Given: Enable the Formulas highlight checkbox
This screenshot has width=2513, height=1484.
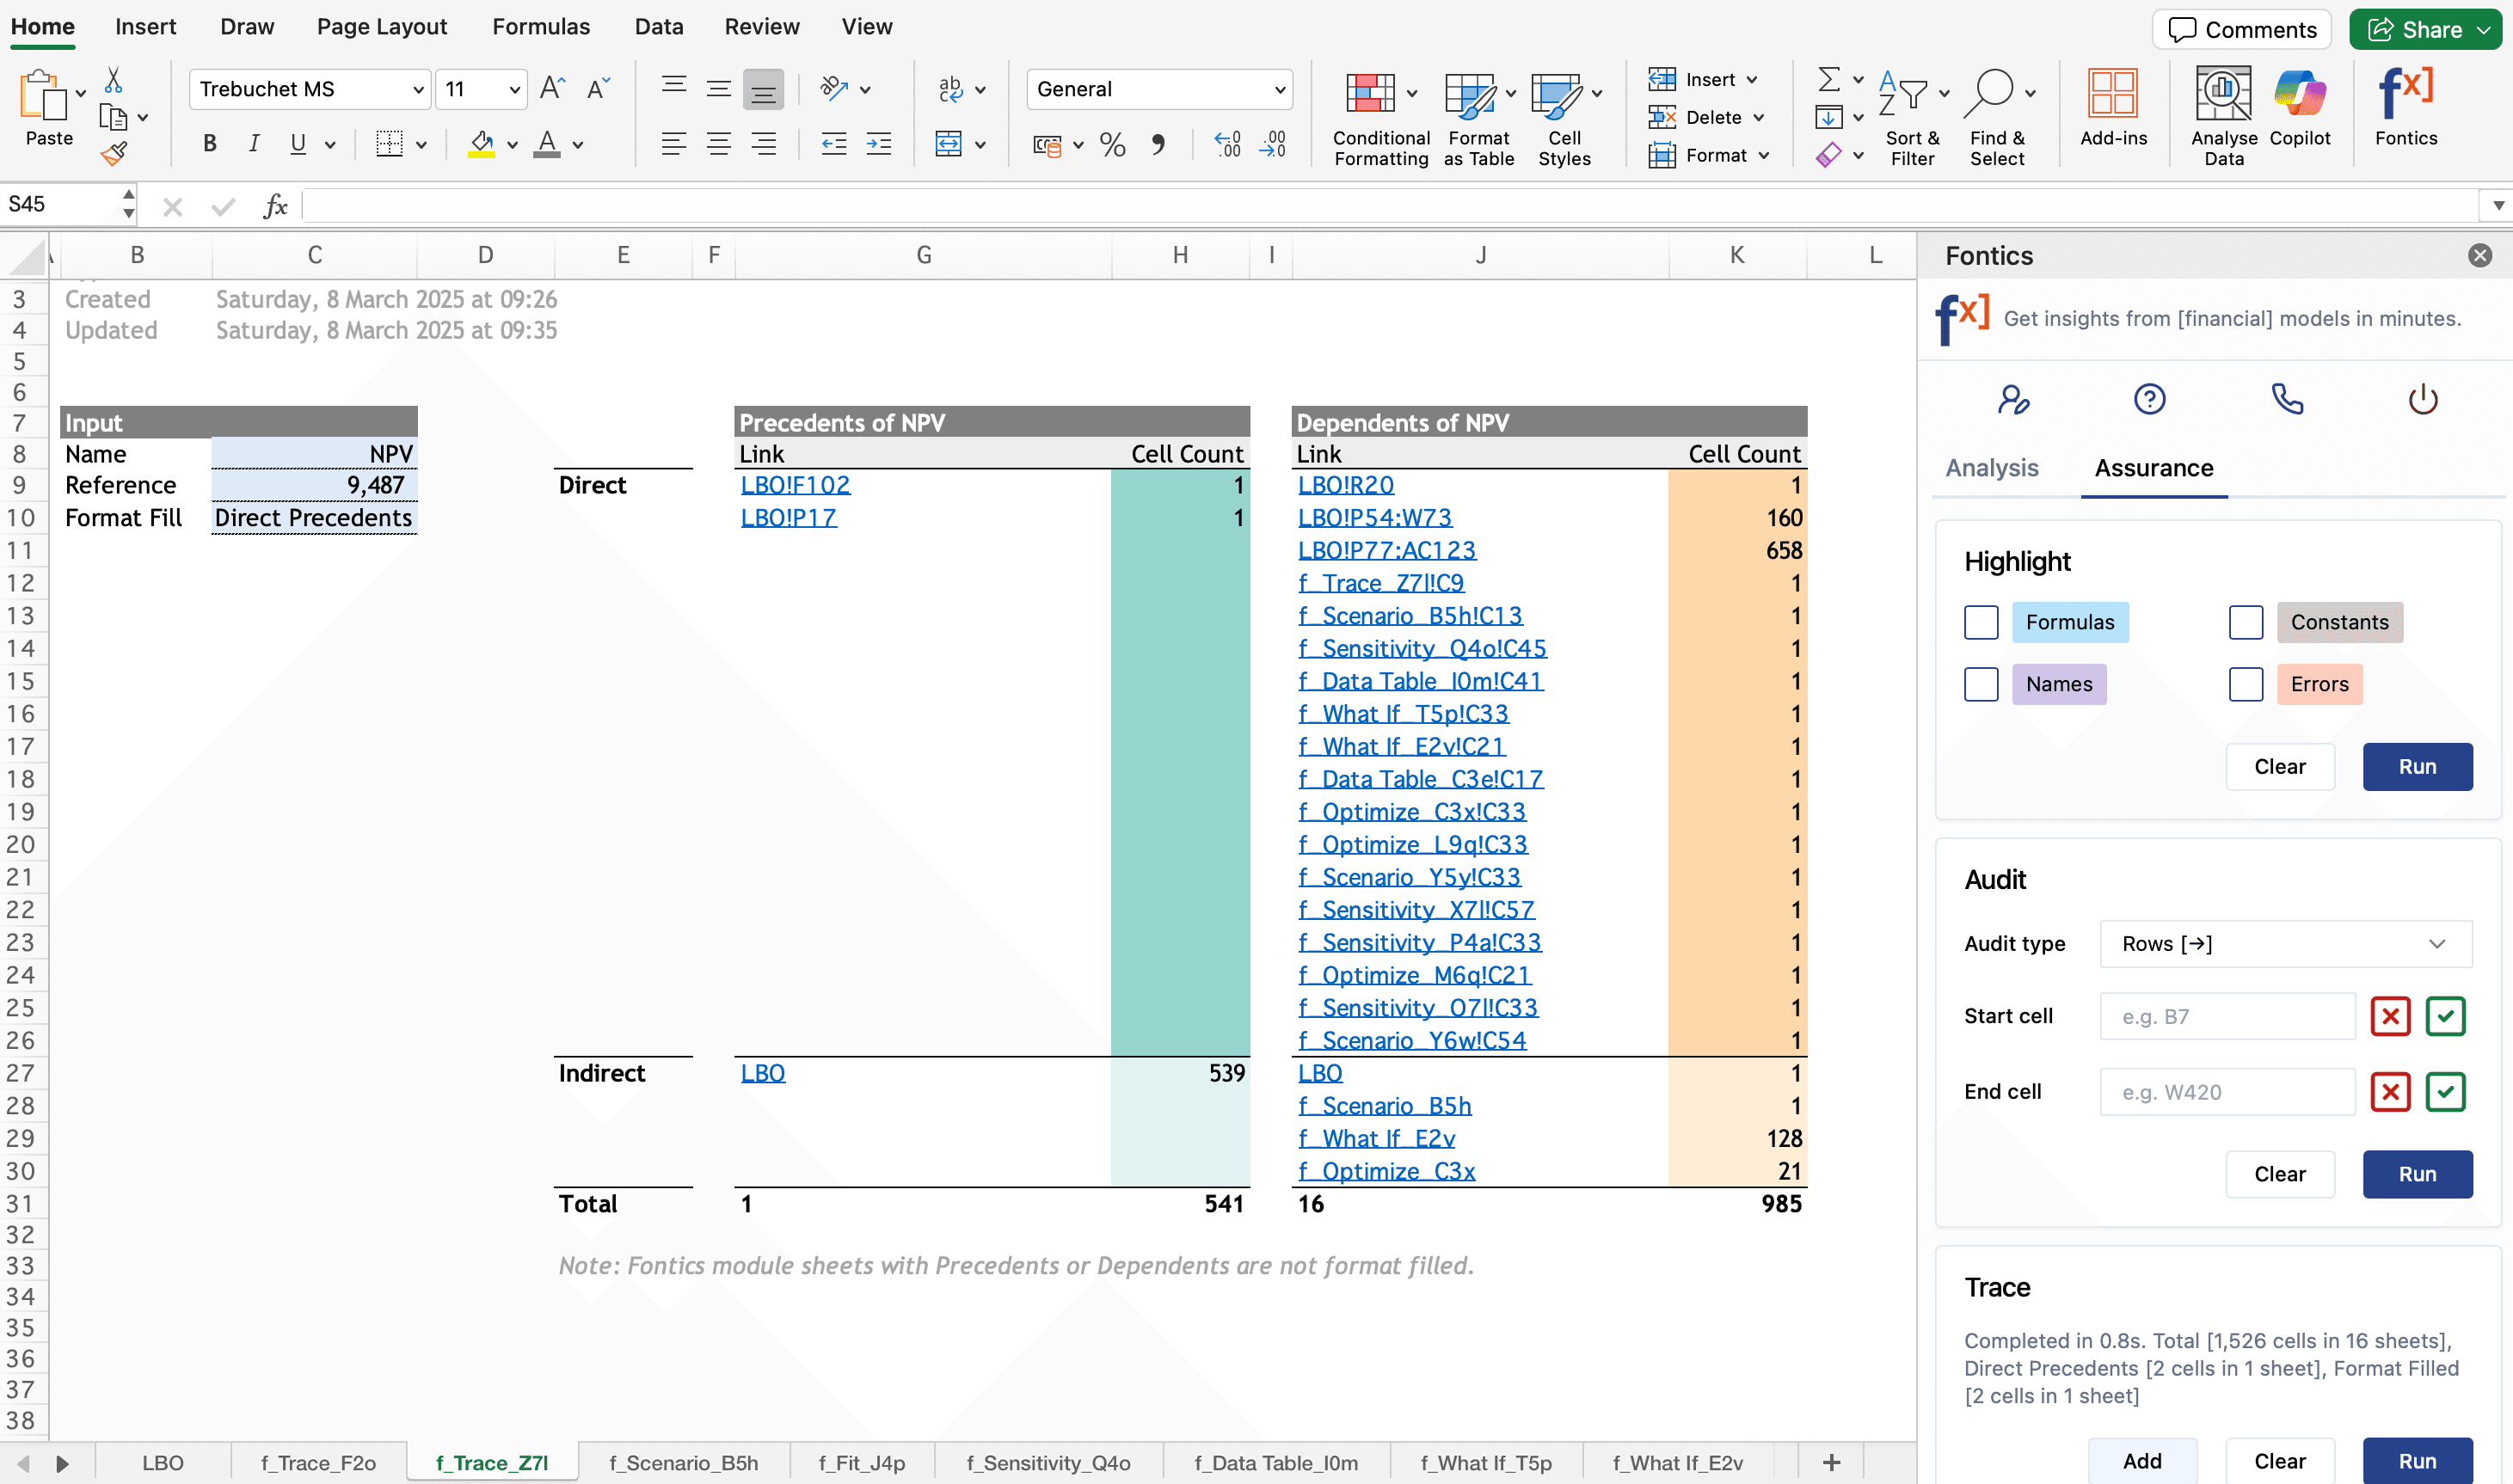Looking at the screenshot, I should 1980,622.
